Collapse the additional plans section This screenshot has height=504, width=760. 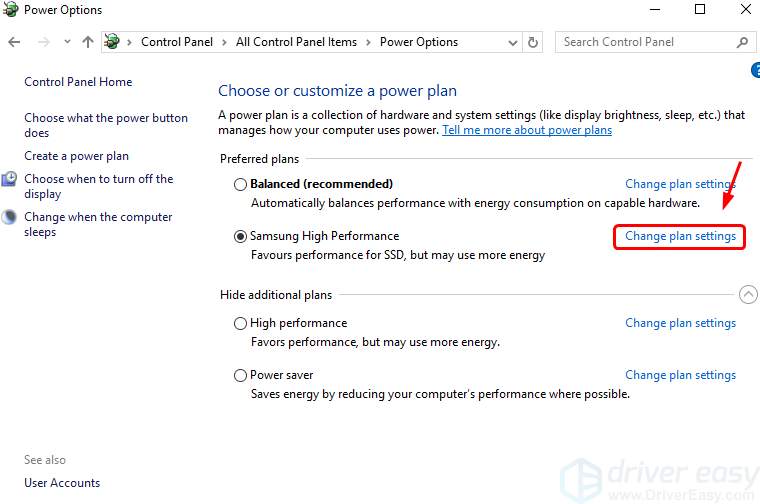coord(748,294)
